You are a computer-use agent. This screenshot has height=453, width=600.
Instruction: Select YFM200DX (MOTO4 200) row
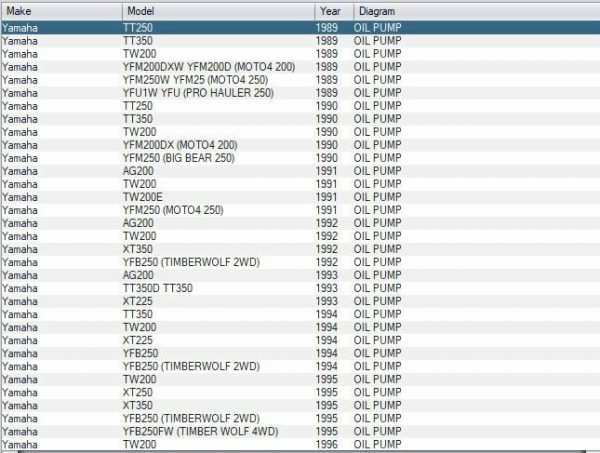point(300,145)
